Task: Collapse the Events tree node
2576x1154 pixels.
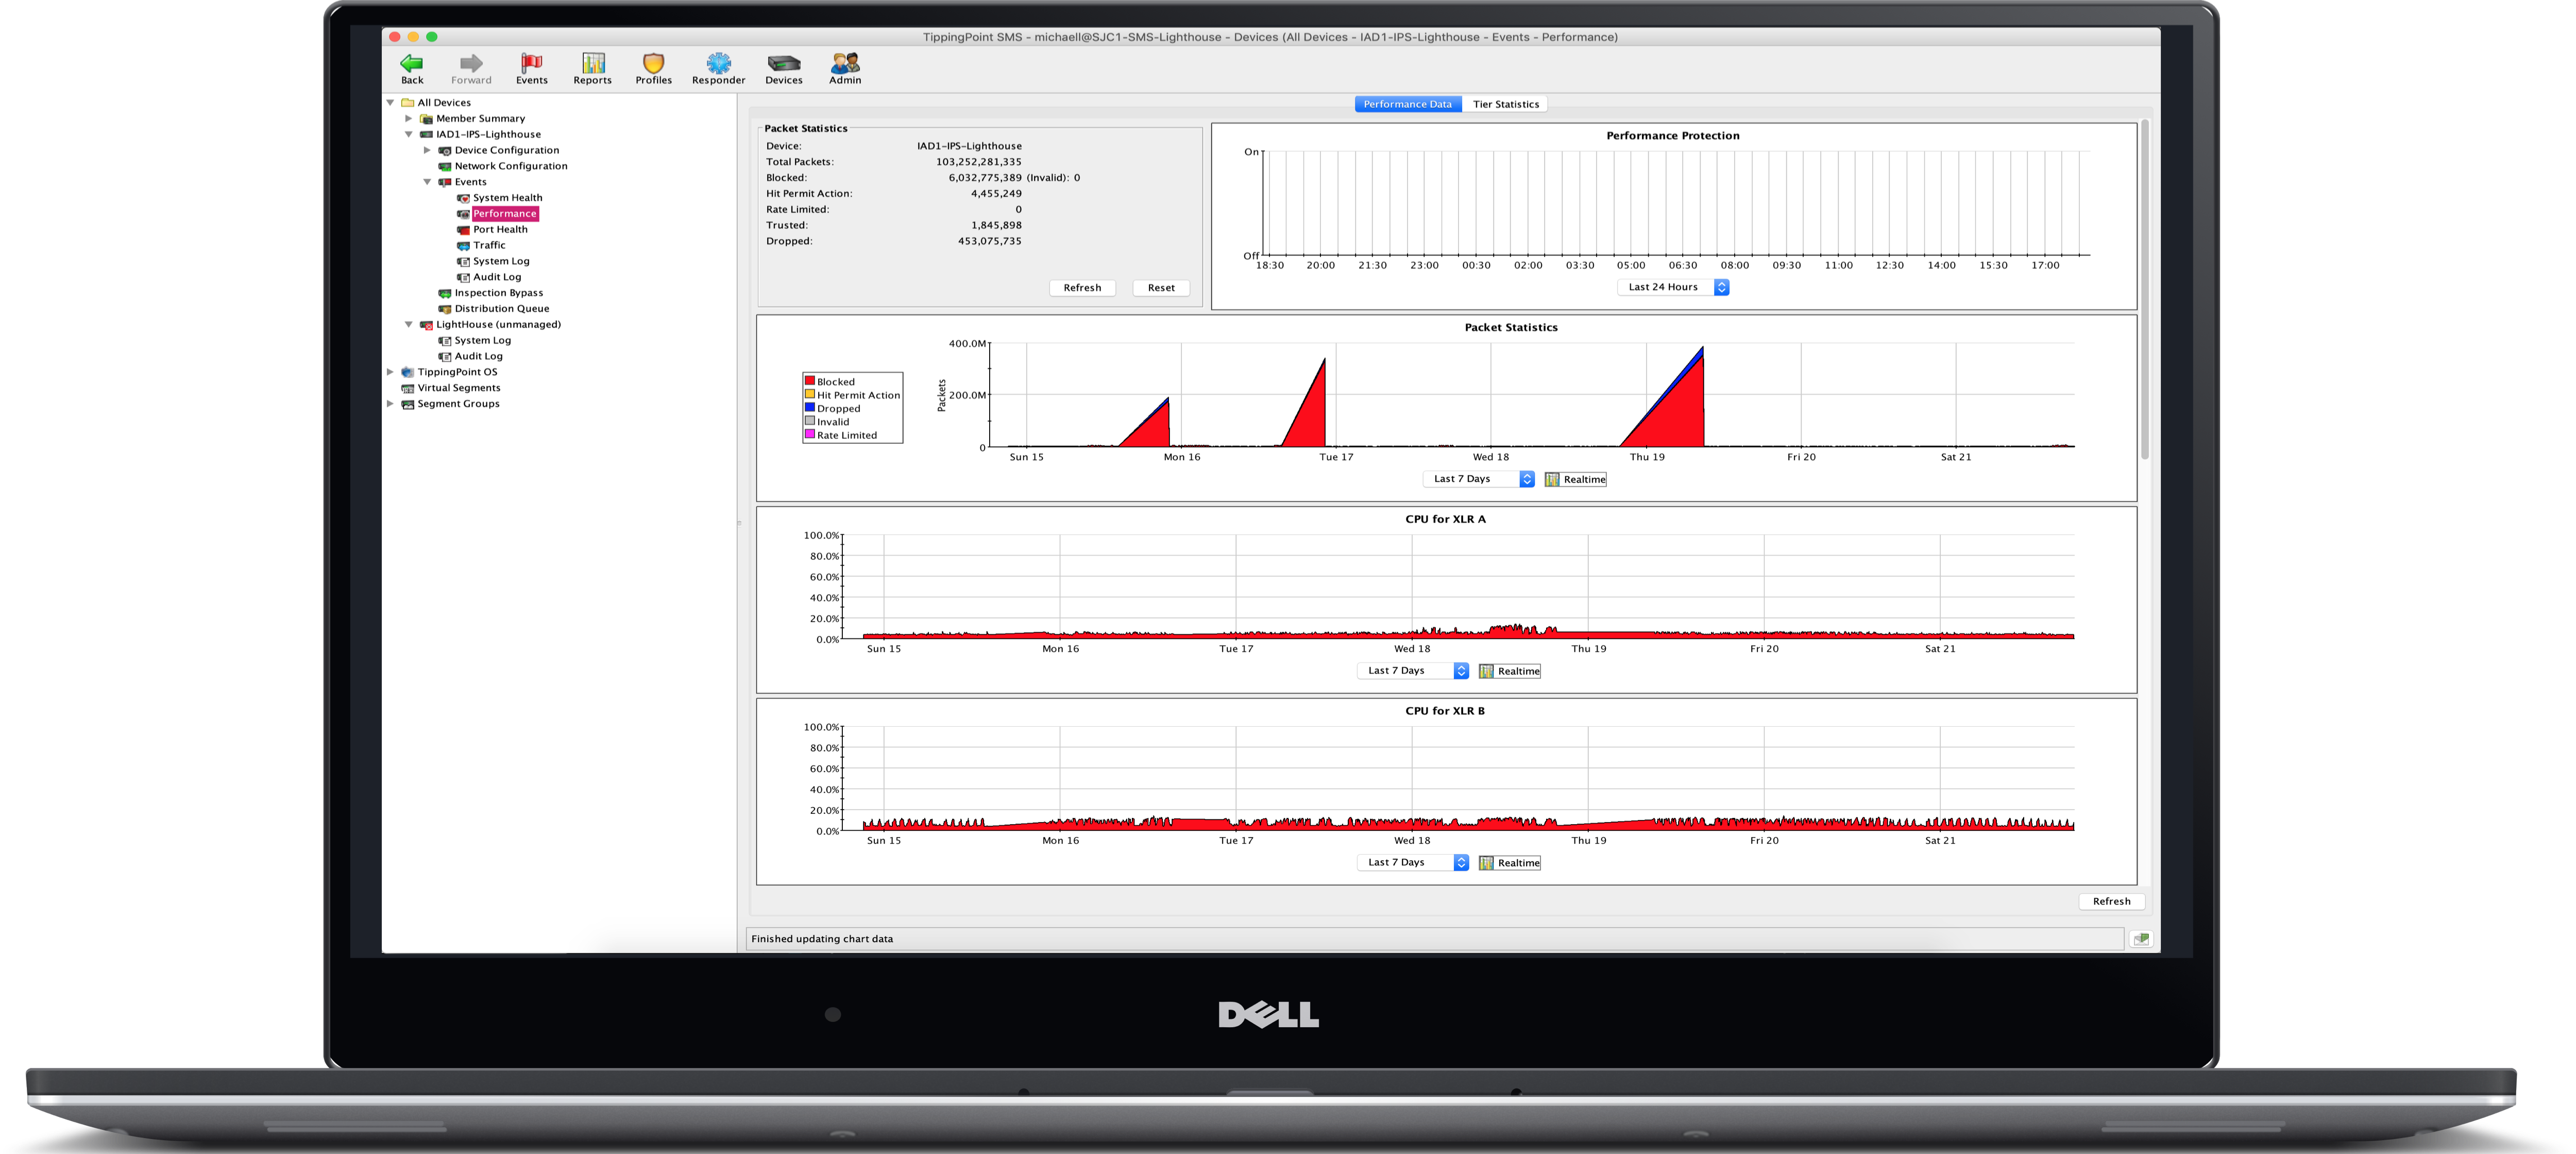Action: tap(427, 182)
